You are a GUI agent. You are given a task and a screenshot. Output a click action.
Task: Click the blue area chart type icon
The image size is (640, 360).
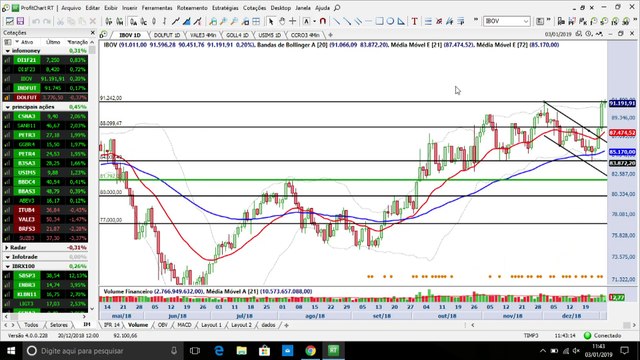187,21
